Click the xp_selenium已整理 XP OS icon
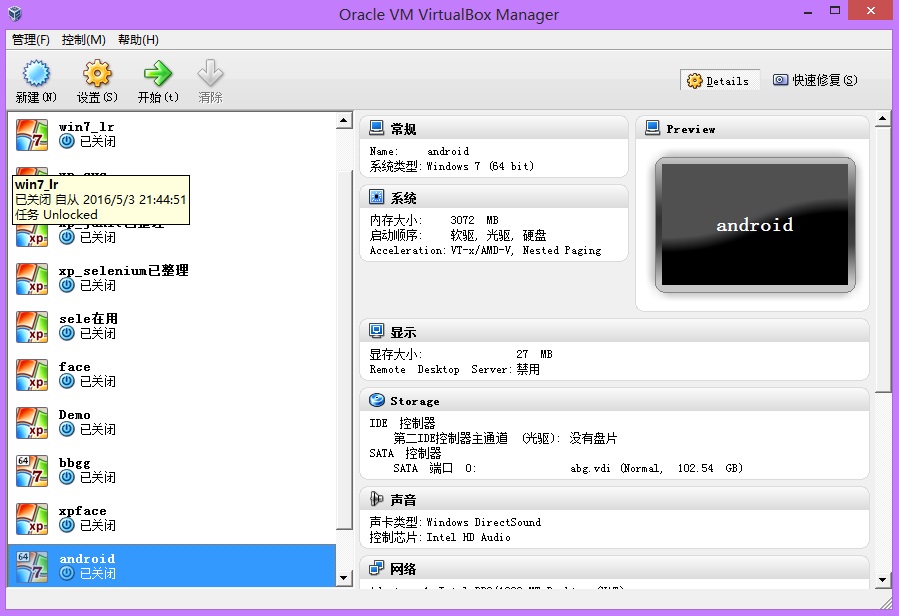The image size is (899, 616). click(x=32, y=279)
